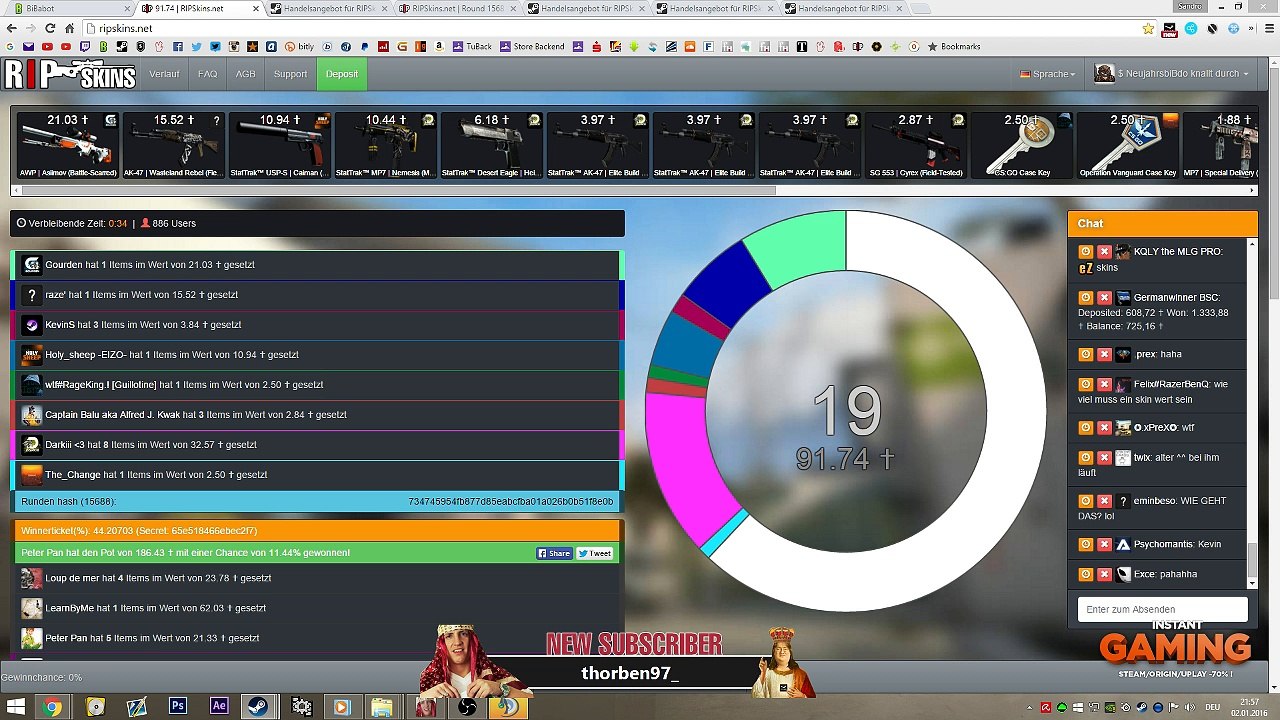1280x720 pixels.
Task: Open the Windows Start menu
Action: click(16, 706)
